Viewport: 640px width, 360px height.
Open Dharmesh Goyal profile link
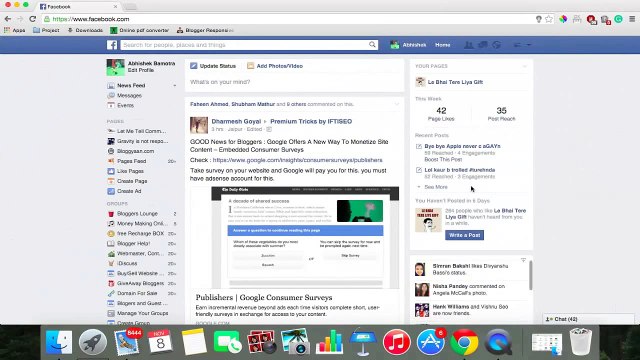(x=236, y=121)
